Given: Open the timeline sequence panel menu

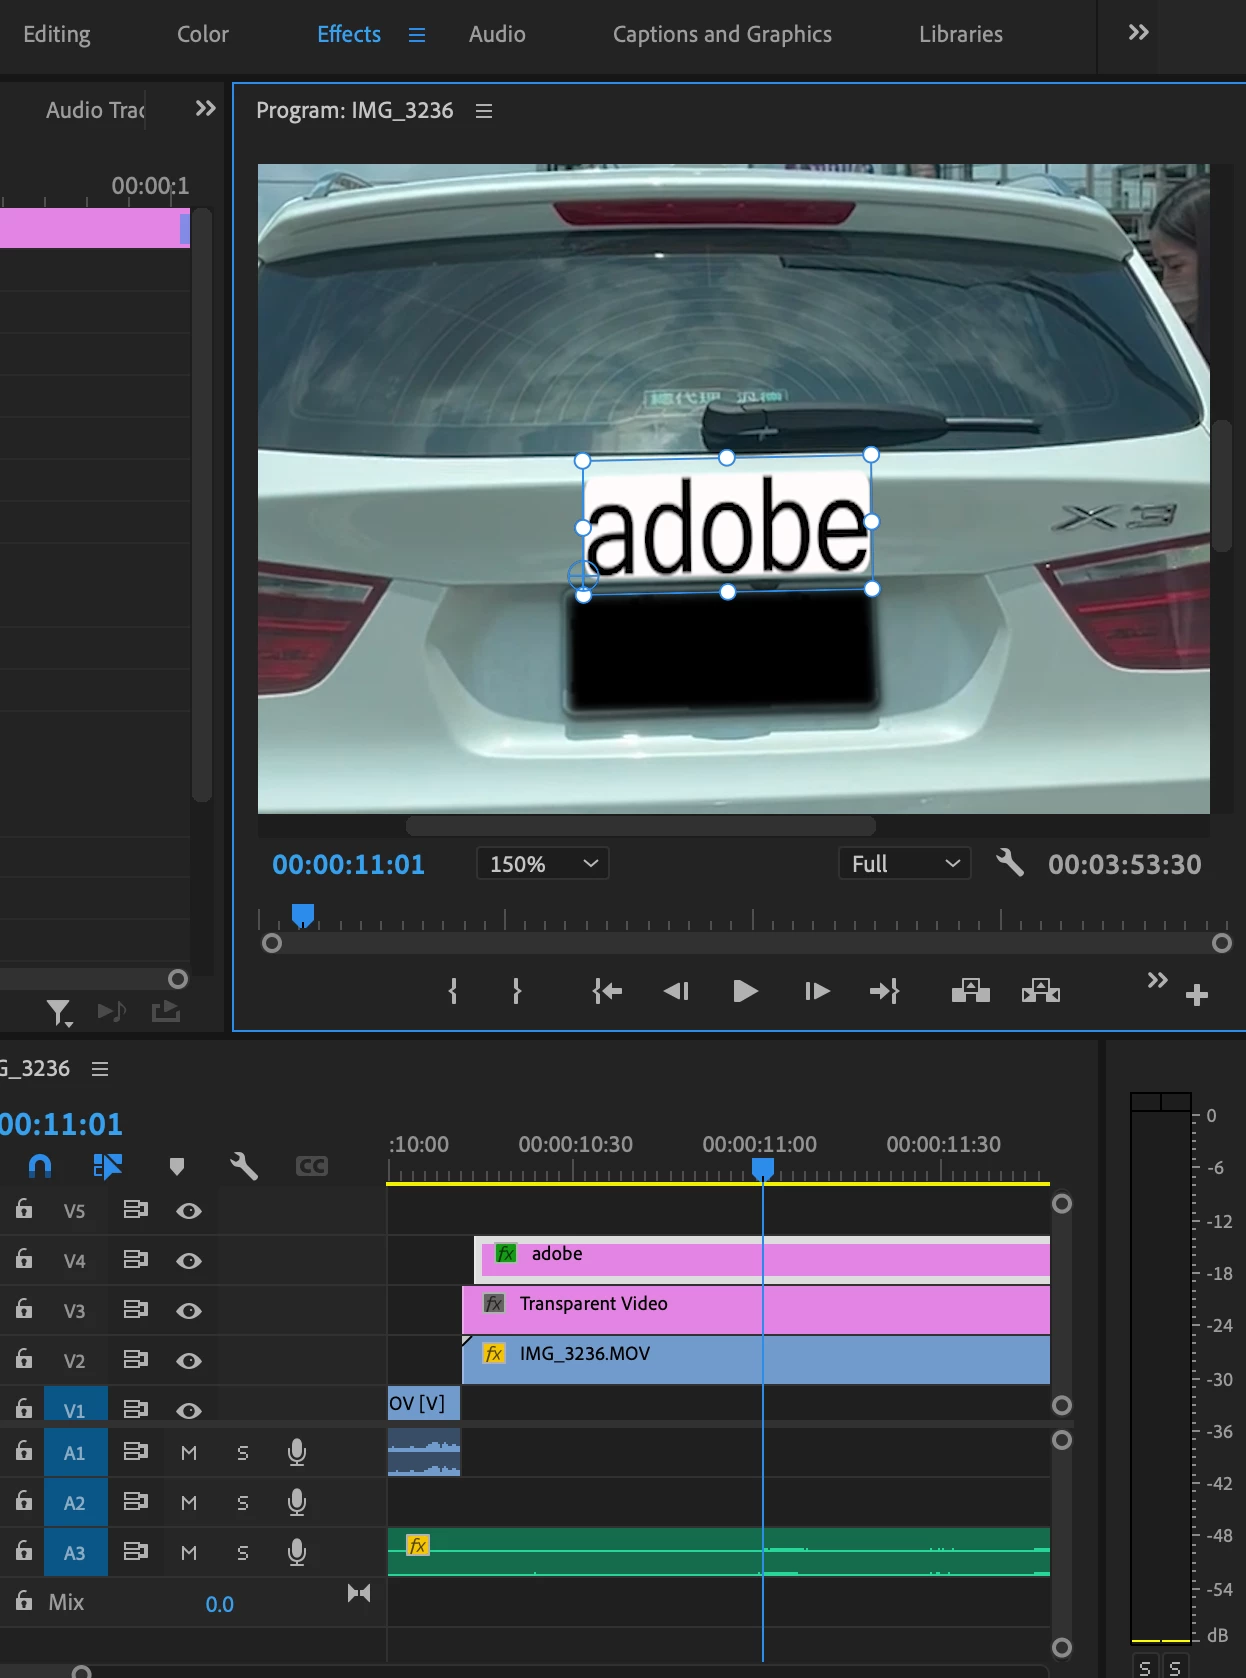Looking at the screenshot, I should pos(100,1069).
